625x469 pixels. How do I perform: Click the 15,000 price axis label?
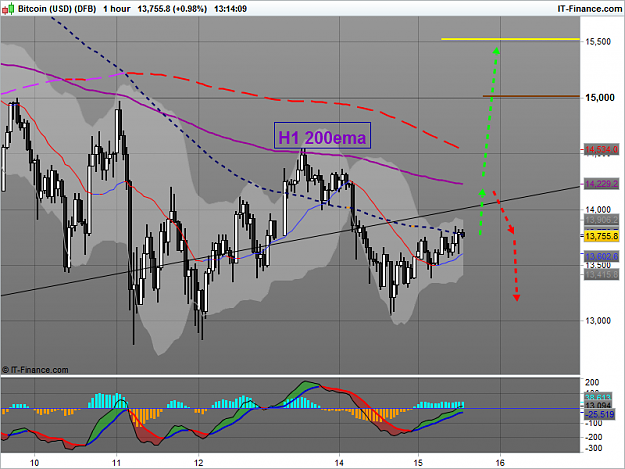[x=599, y=98]
